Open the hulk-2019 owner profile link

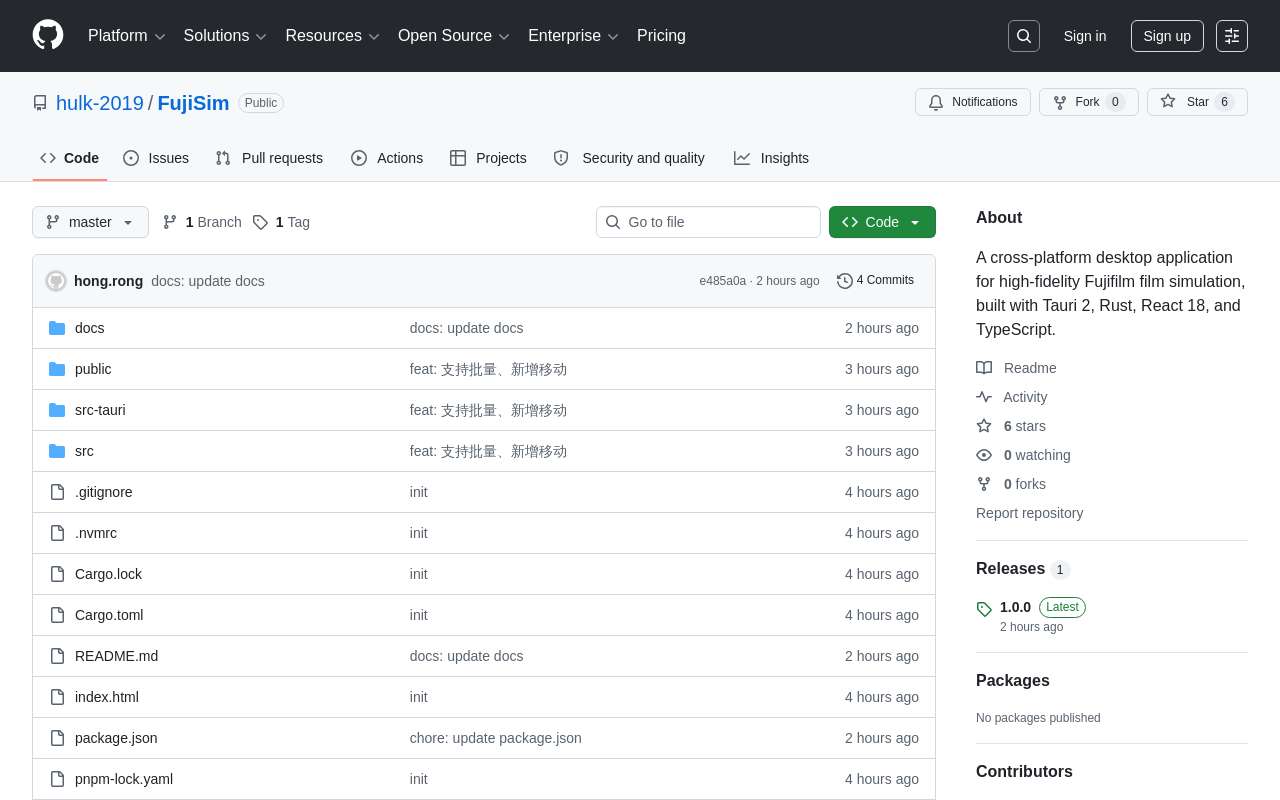coord(100,103)
